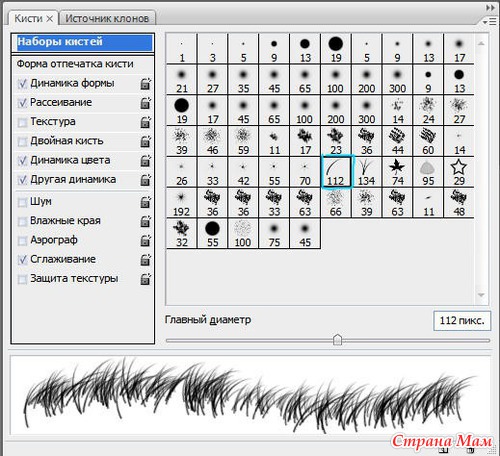500x456 pixels.
Task: Select the soft round brush 300 in second row
Action: click(x=397, y=80)
